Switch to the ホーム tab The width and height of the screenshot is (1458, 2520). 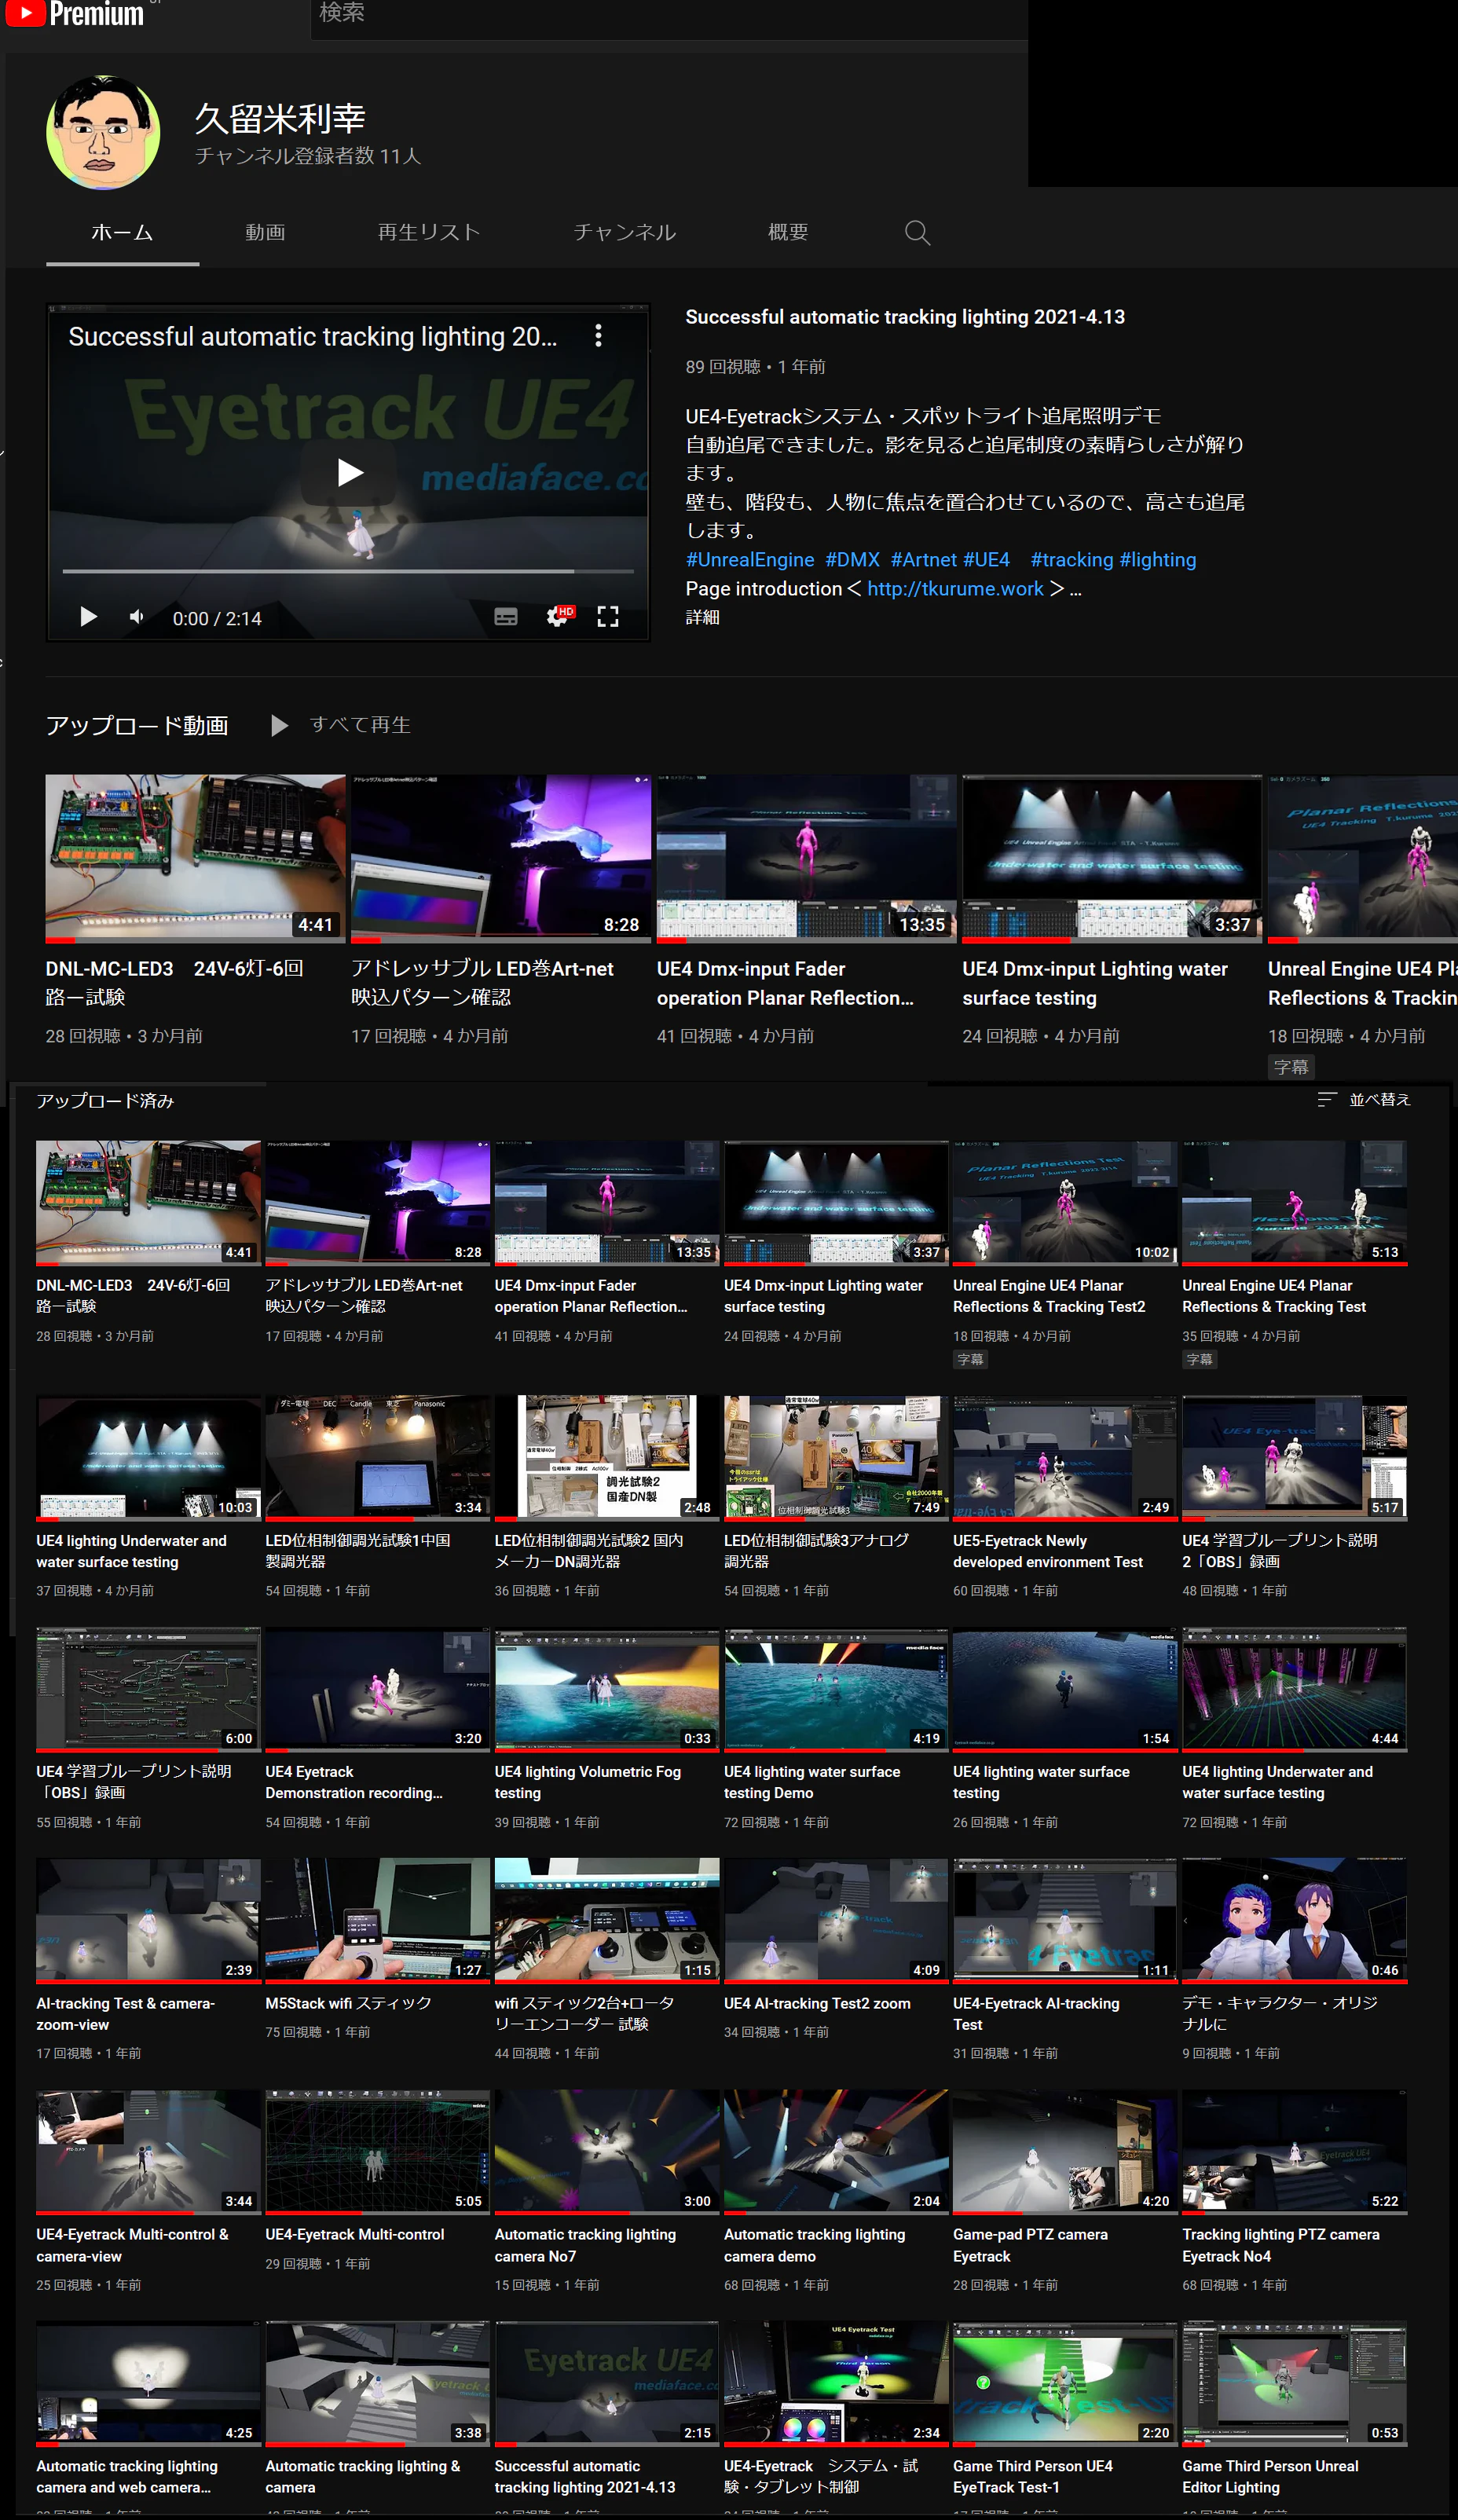click(x=122, y=232)
